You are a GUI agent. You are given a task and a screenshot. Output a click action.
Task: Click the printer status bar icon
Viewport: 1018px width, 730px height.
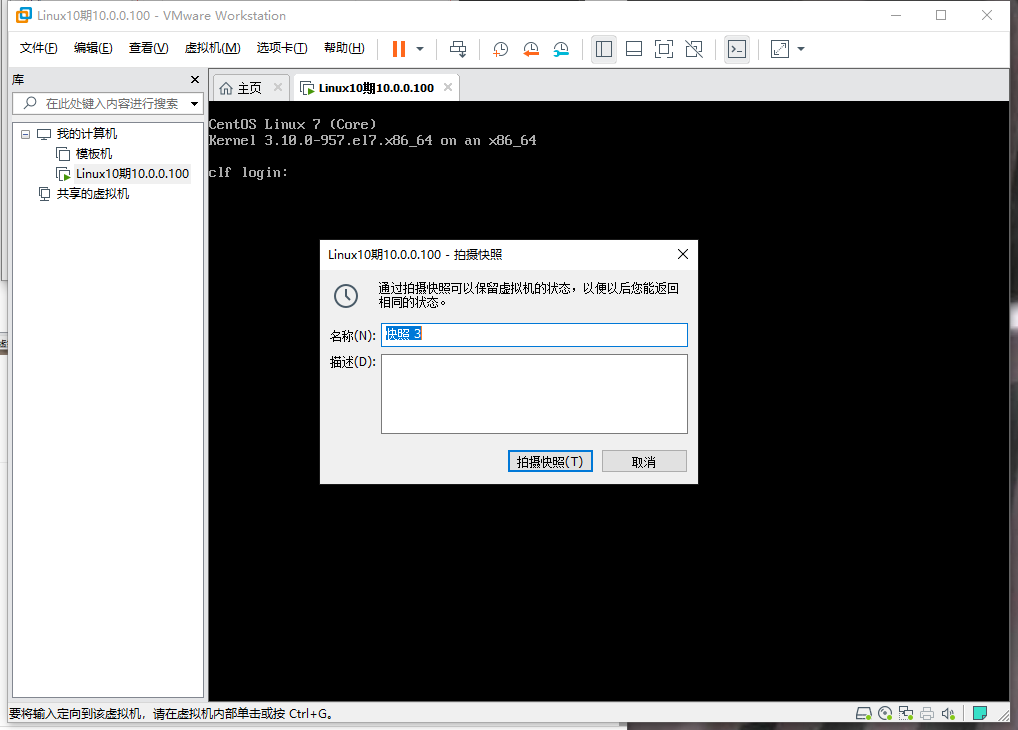pos(927,714)
